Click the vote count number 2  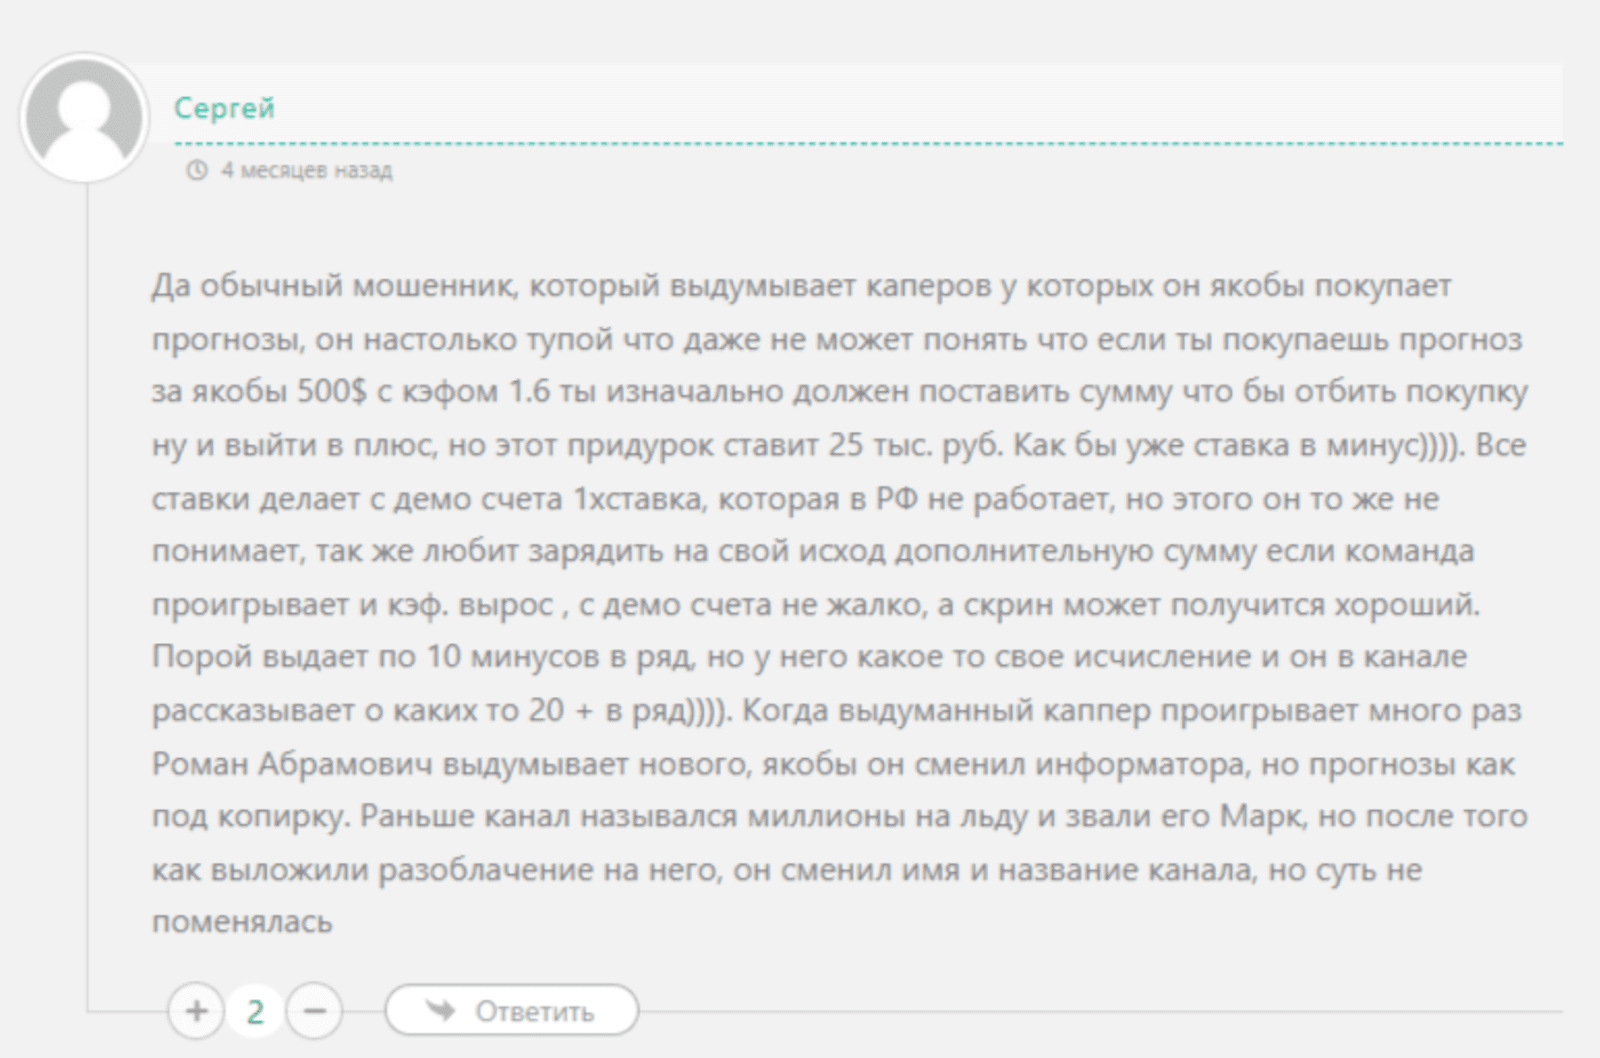pos(255,1011)
